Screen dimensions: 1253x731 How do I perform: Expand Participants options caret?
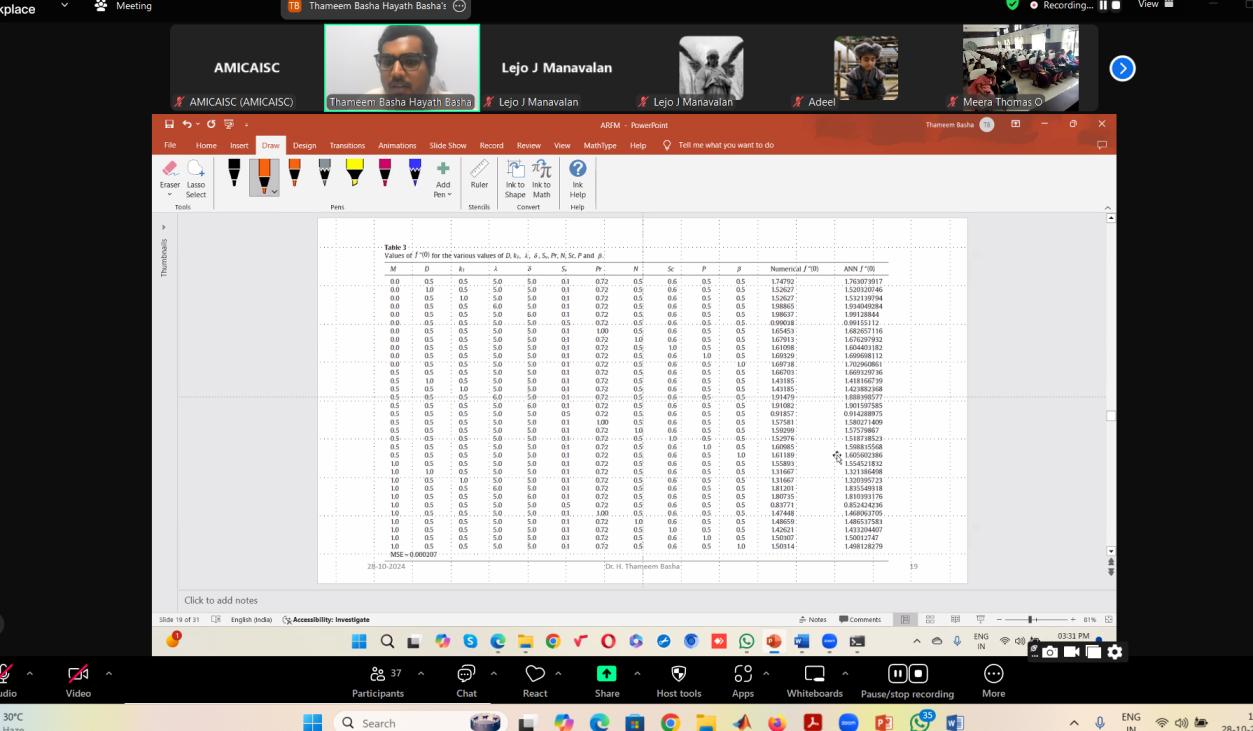423,672
